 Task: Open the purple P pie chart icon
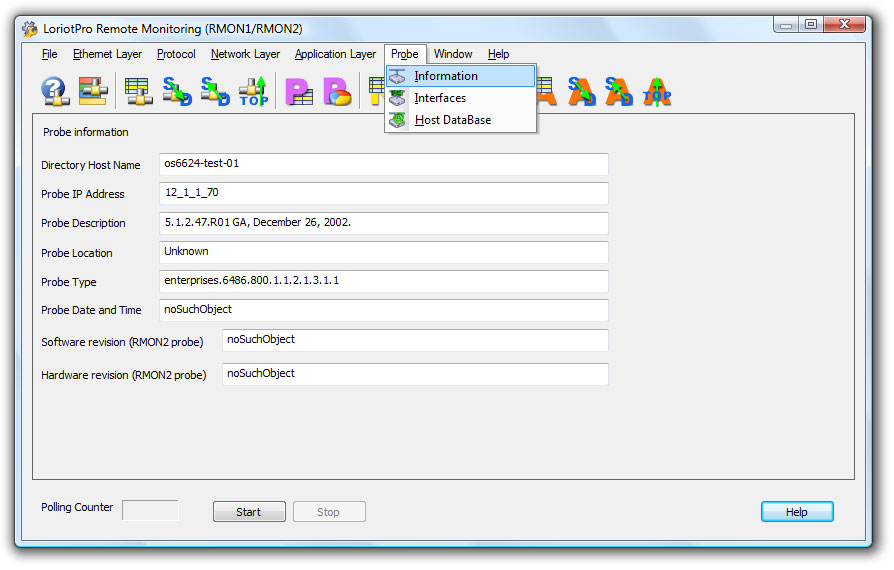tap(338, 92)
